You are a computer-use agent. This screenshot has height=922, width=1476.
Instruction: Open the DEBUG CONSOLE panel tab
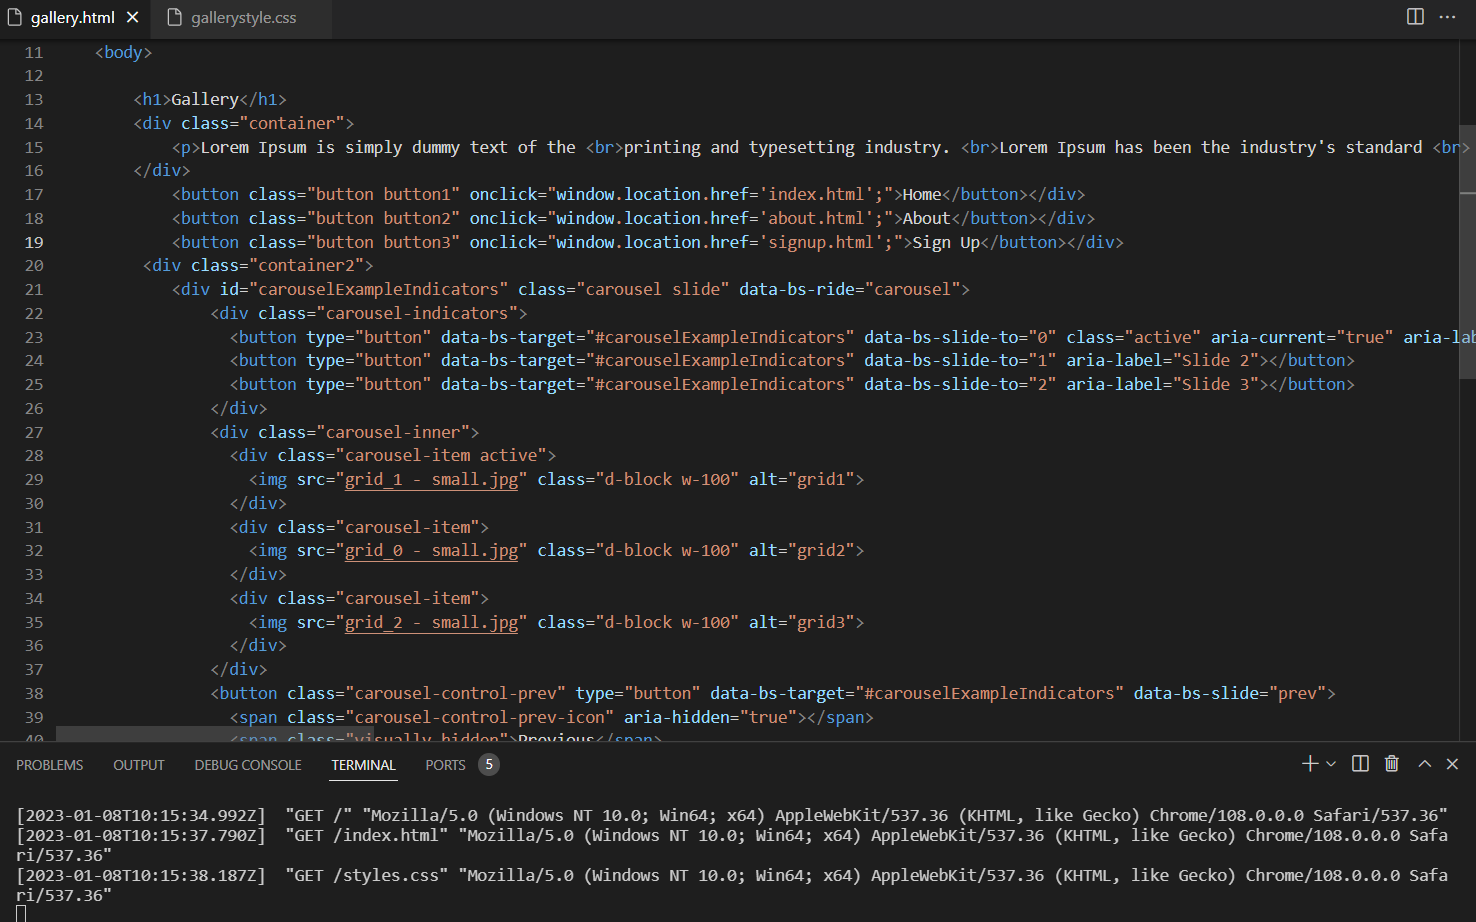pyautogui.click(x=248, y=765)
